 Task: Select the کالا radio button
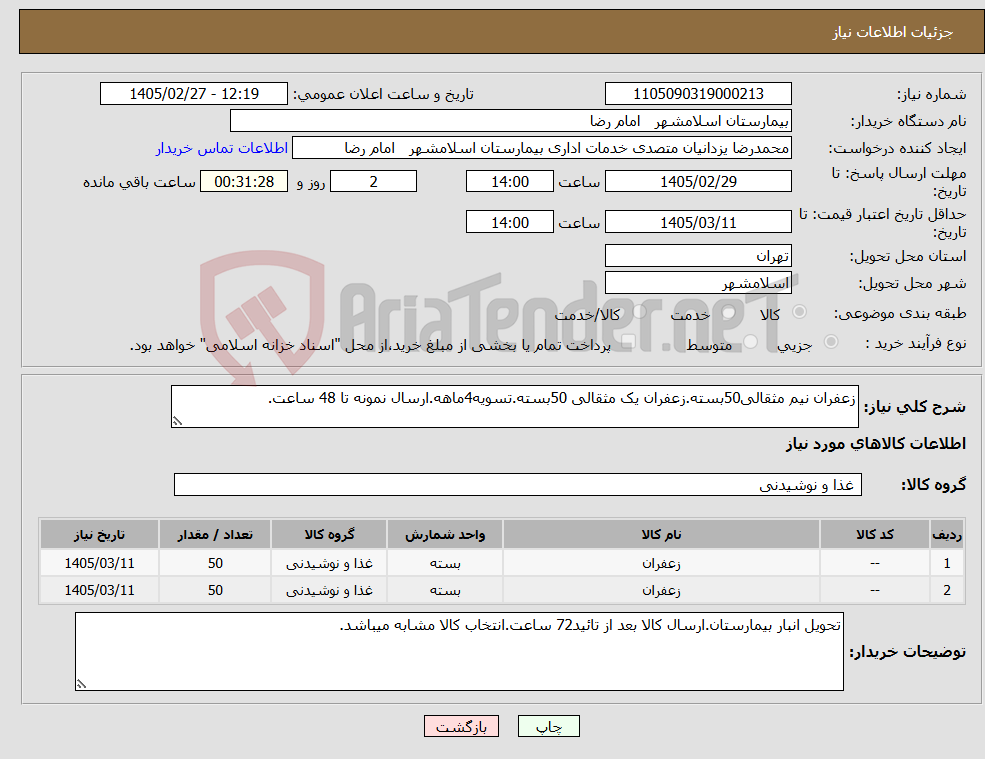pyautogui.click(x=800, y=312)
